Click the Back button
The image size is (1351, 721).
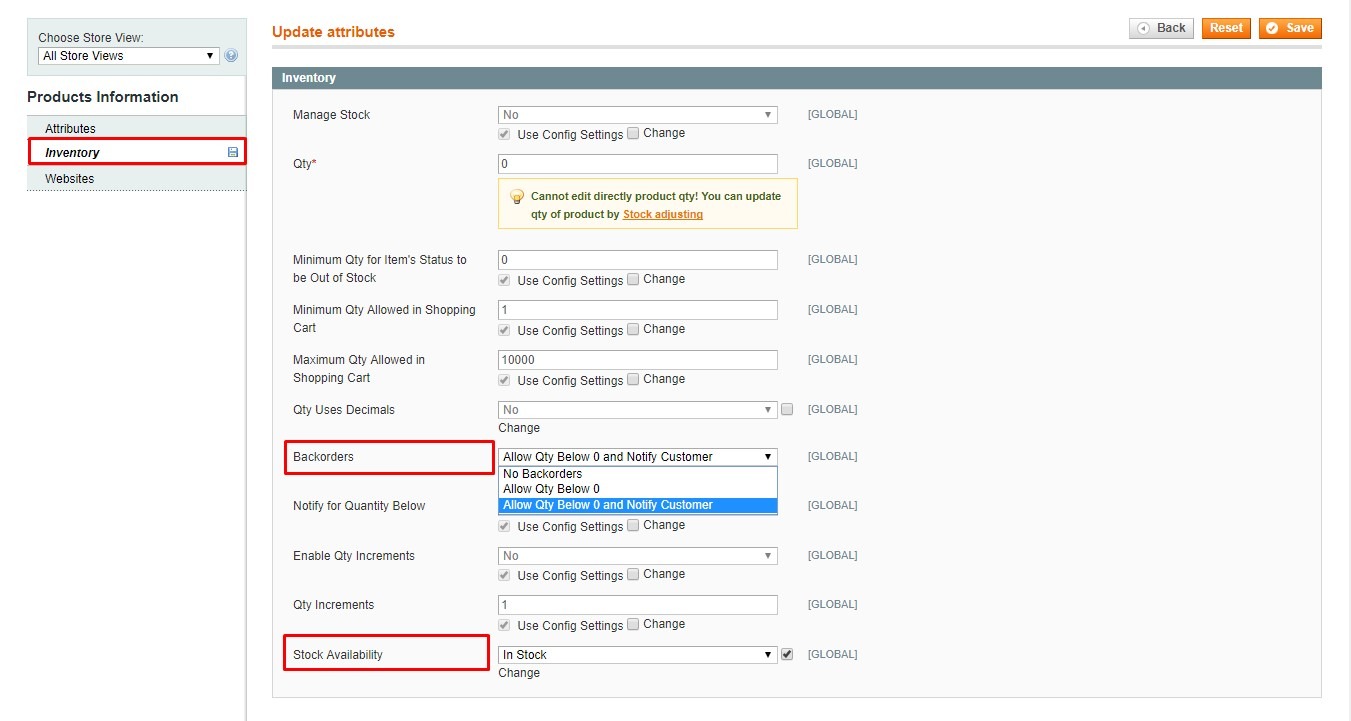1161,28
